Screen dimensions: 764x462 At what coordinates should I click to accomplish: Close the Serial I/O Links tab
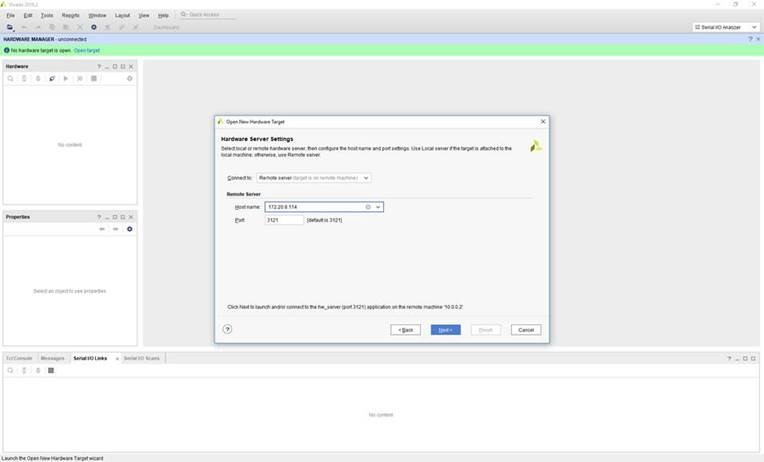tap(117, 359)
